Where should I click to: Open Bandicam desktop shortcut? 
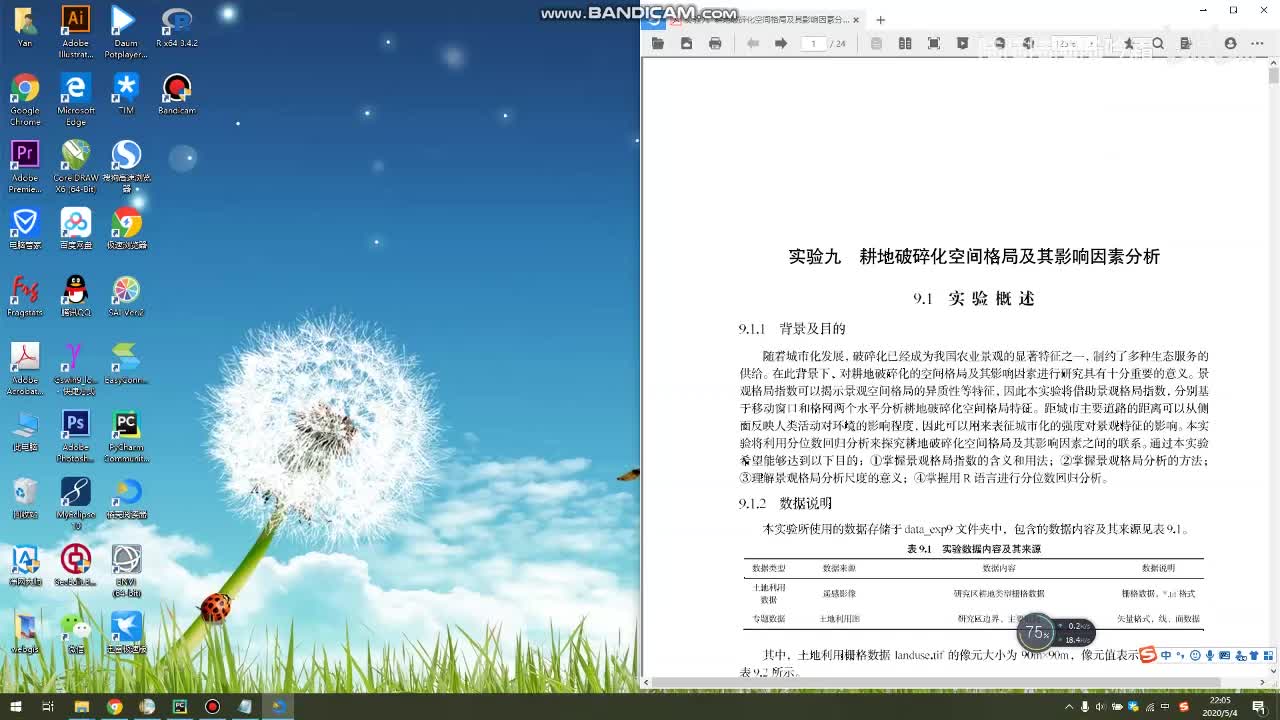click(177, 94)
